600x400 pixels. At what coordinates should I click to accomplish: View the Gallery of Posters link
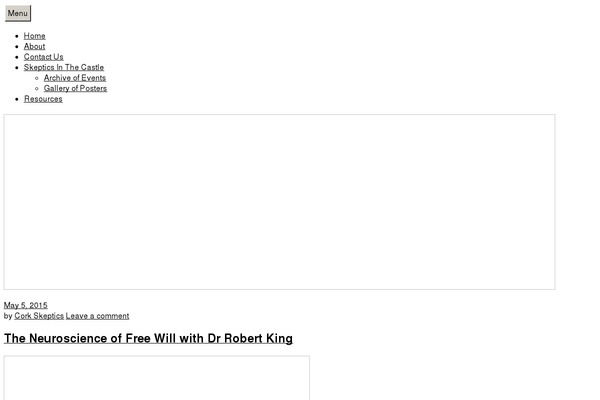[x=76, y=88]
